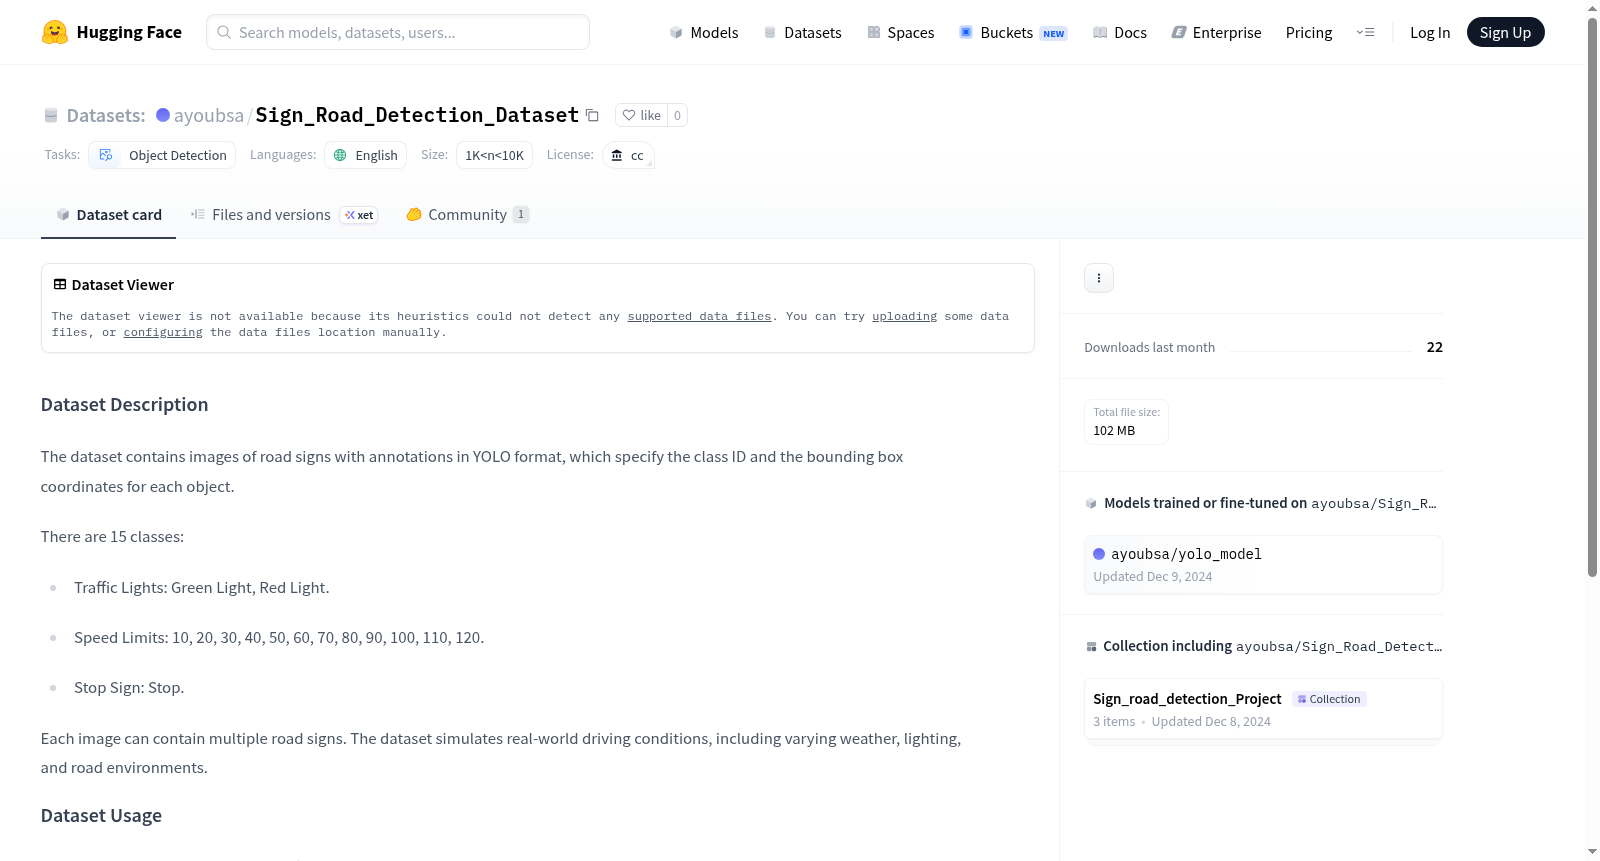The height and width of the screenshot is (861, 1600).
Task: Click the Sign_Road_Detection_Dataset title
Action: tap(417, 115)
